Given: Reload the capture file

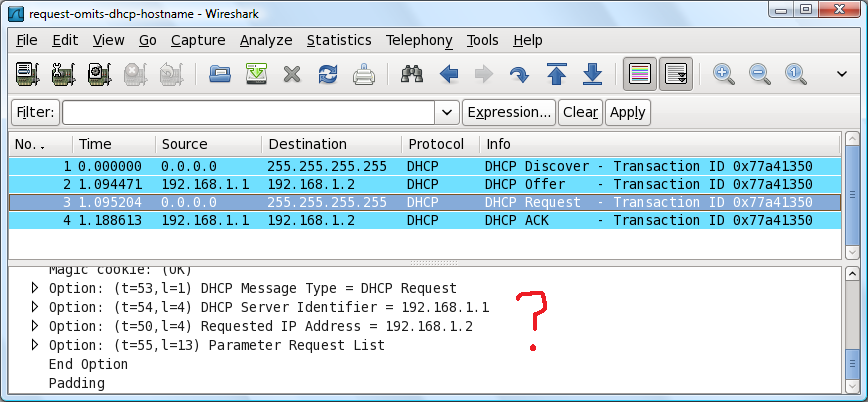Looking at the screenshot, I should pos(327,74).
